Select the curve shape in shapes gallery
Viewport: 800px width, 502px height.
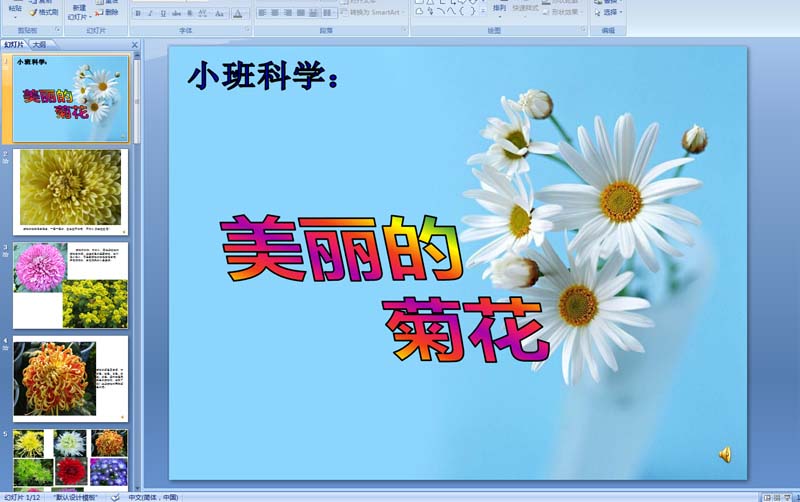point(451,11)
